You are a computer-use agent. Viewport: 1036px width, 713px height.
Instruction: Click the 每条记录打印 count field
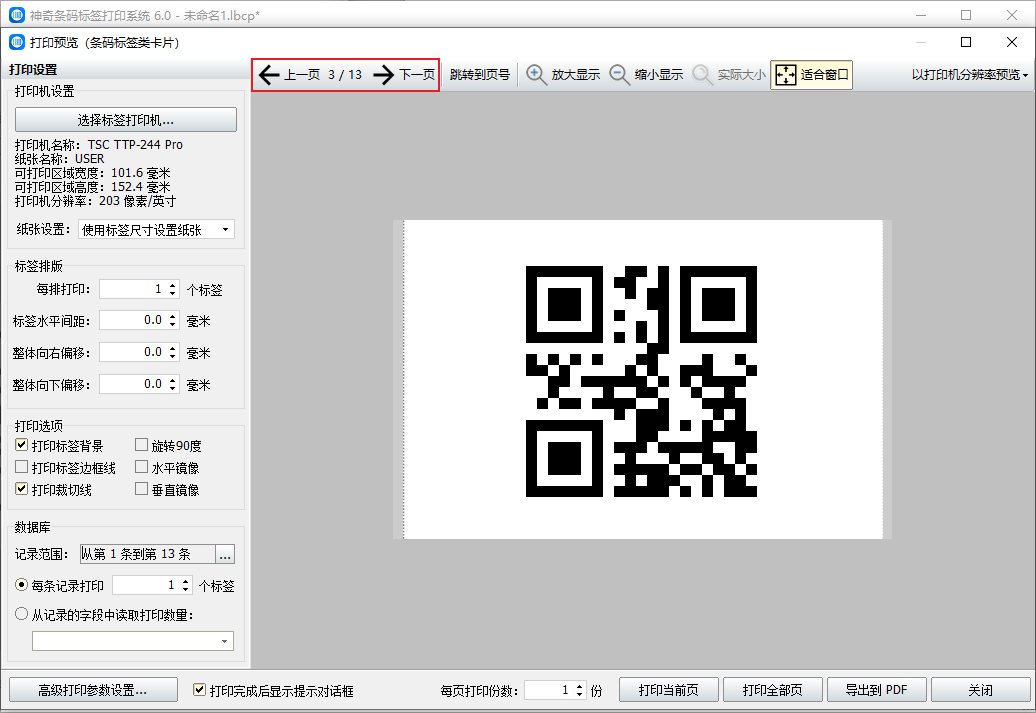click(146, 585)
